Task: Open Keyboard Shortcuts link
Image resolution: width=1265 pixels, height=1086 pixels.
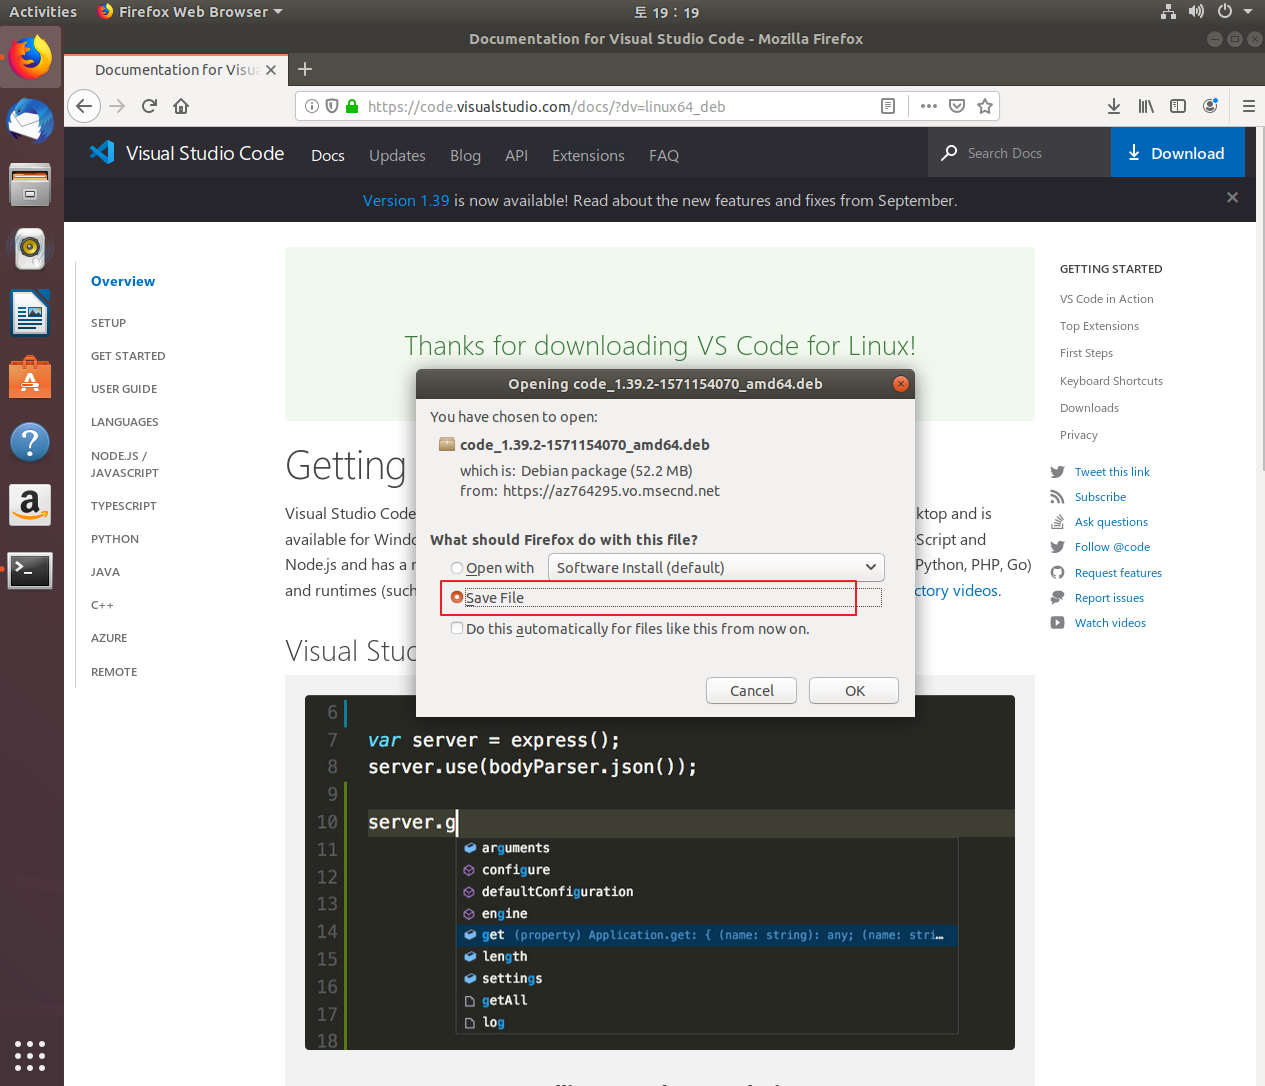Action: pos(1111,381)
